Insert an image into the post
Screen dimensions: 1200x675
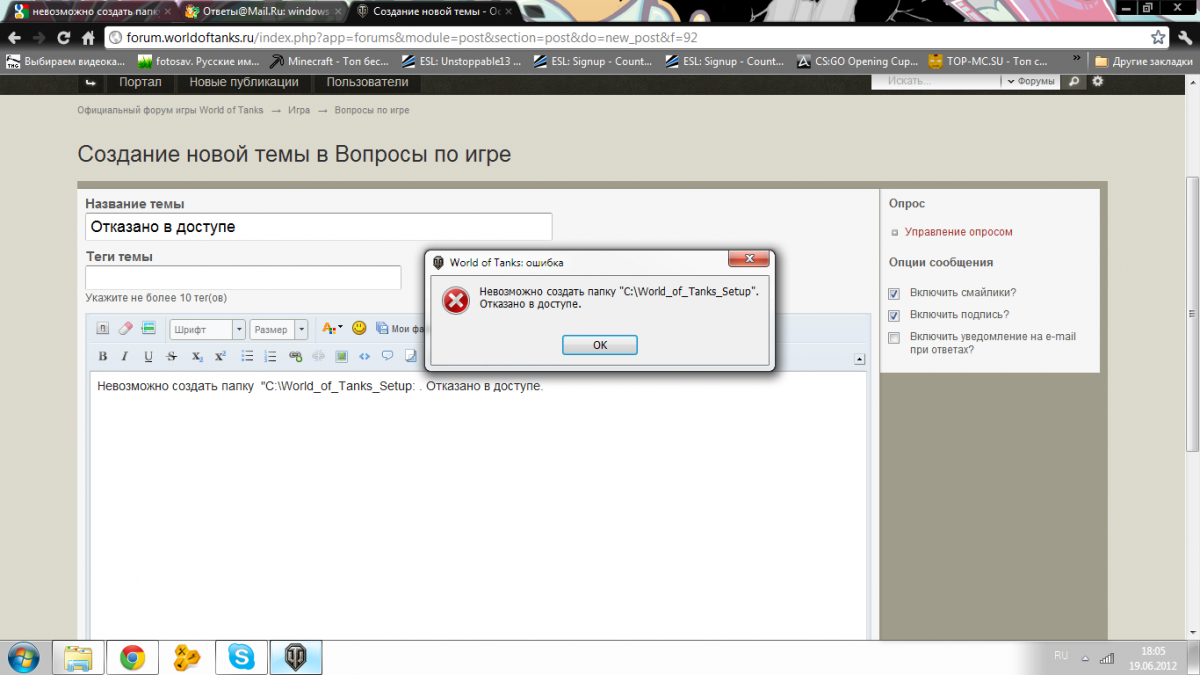point(341,356)
